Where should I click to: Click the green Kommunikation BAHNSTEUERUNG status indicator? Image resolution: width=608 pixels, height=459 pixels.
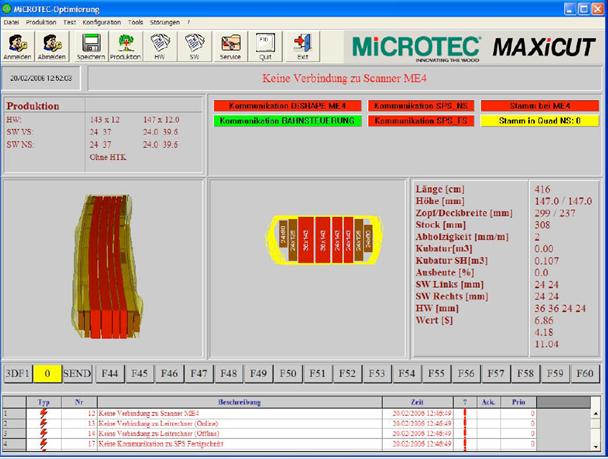pyautogui.click(x=288, y=121)
